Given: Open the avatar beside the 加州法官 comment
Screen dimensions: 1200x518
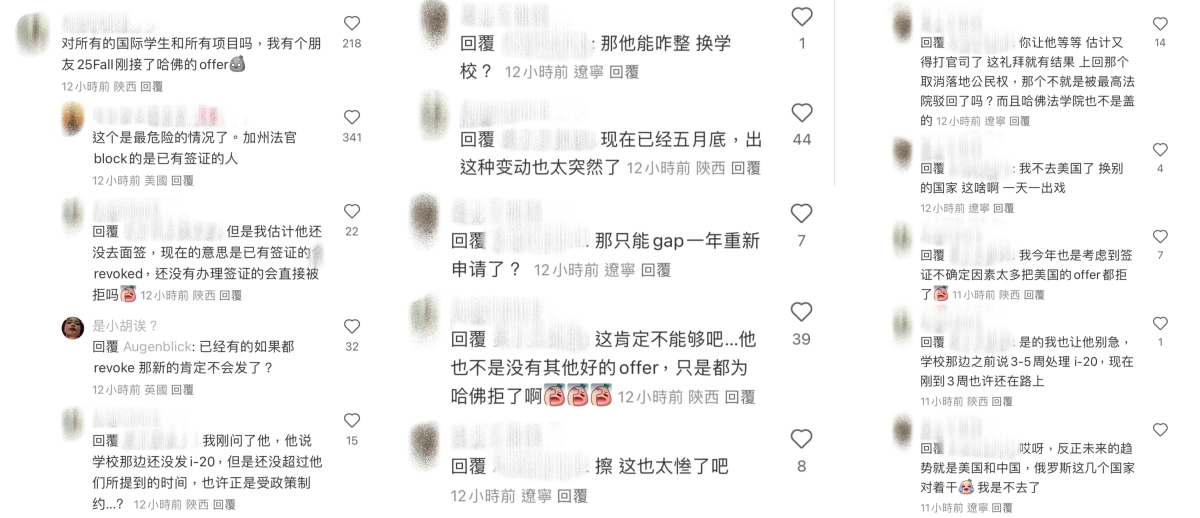Looking at the screenshot, I should pyautogui.click(x=72, y=118).
